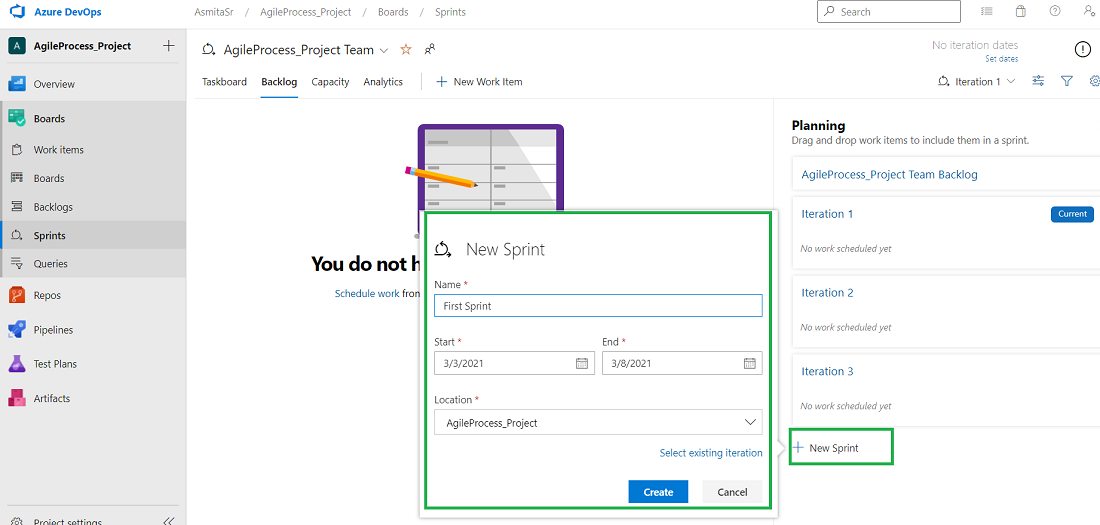Screen dimensions: 1100x525
Task: Open the help question mark icon
Action: pos(1054,12)
